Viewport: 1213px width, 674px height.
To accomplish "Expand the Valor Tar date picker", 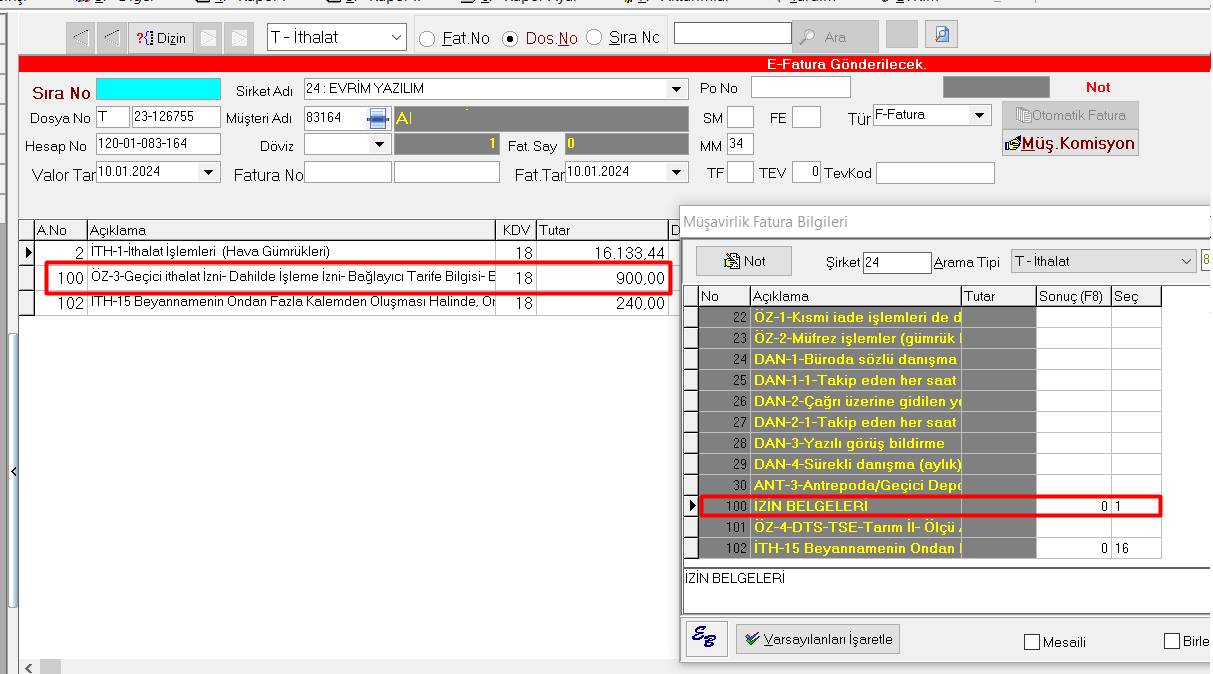I will tap(208, 172).
